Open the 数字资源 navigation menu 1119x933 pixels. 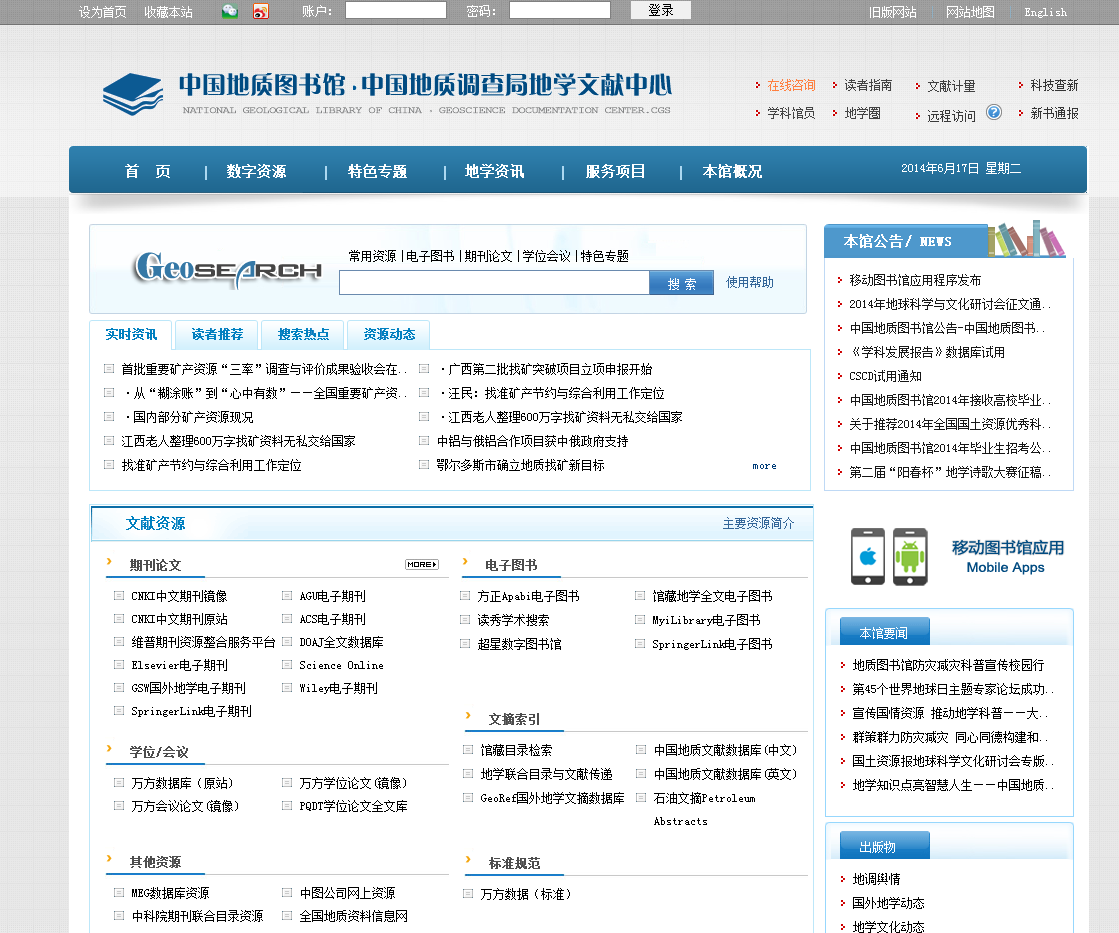point(256,171)
